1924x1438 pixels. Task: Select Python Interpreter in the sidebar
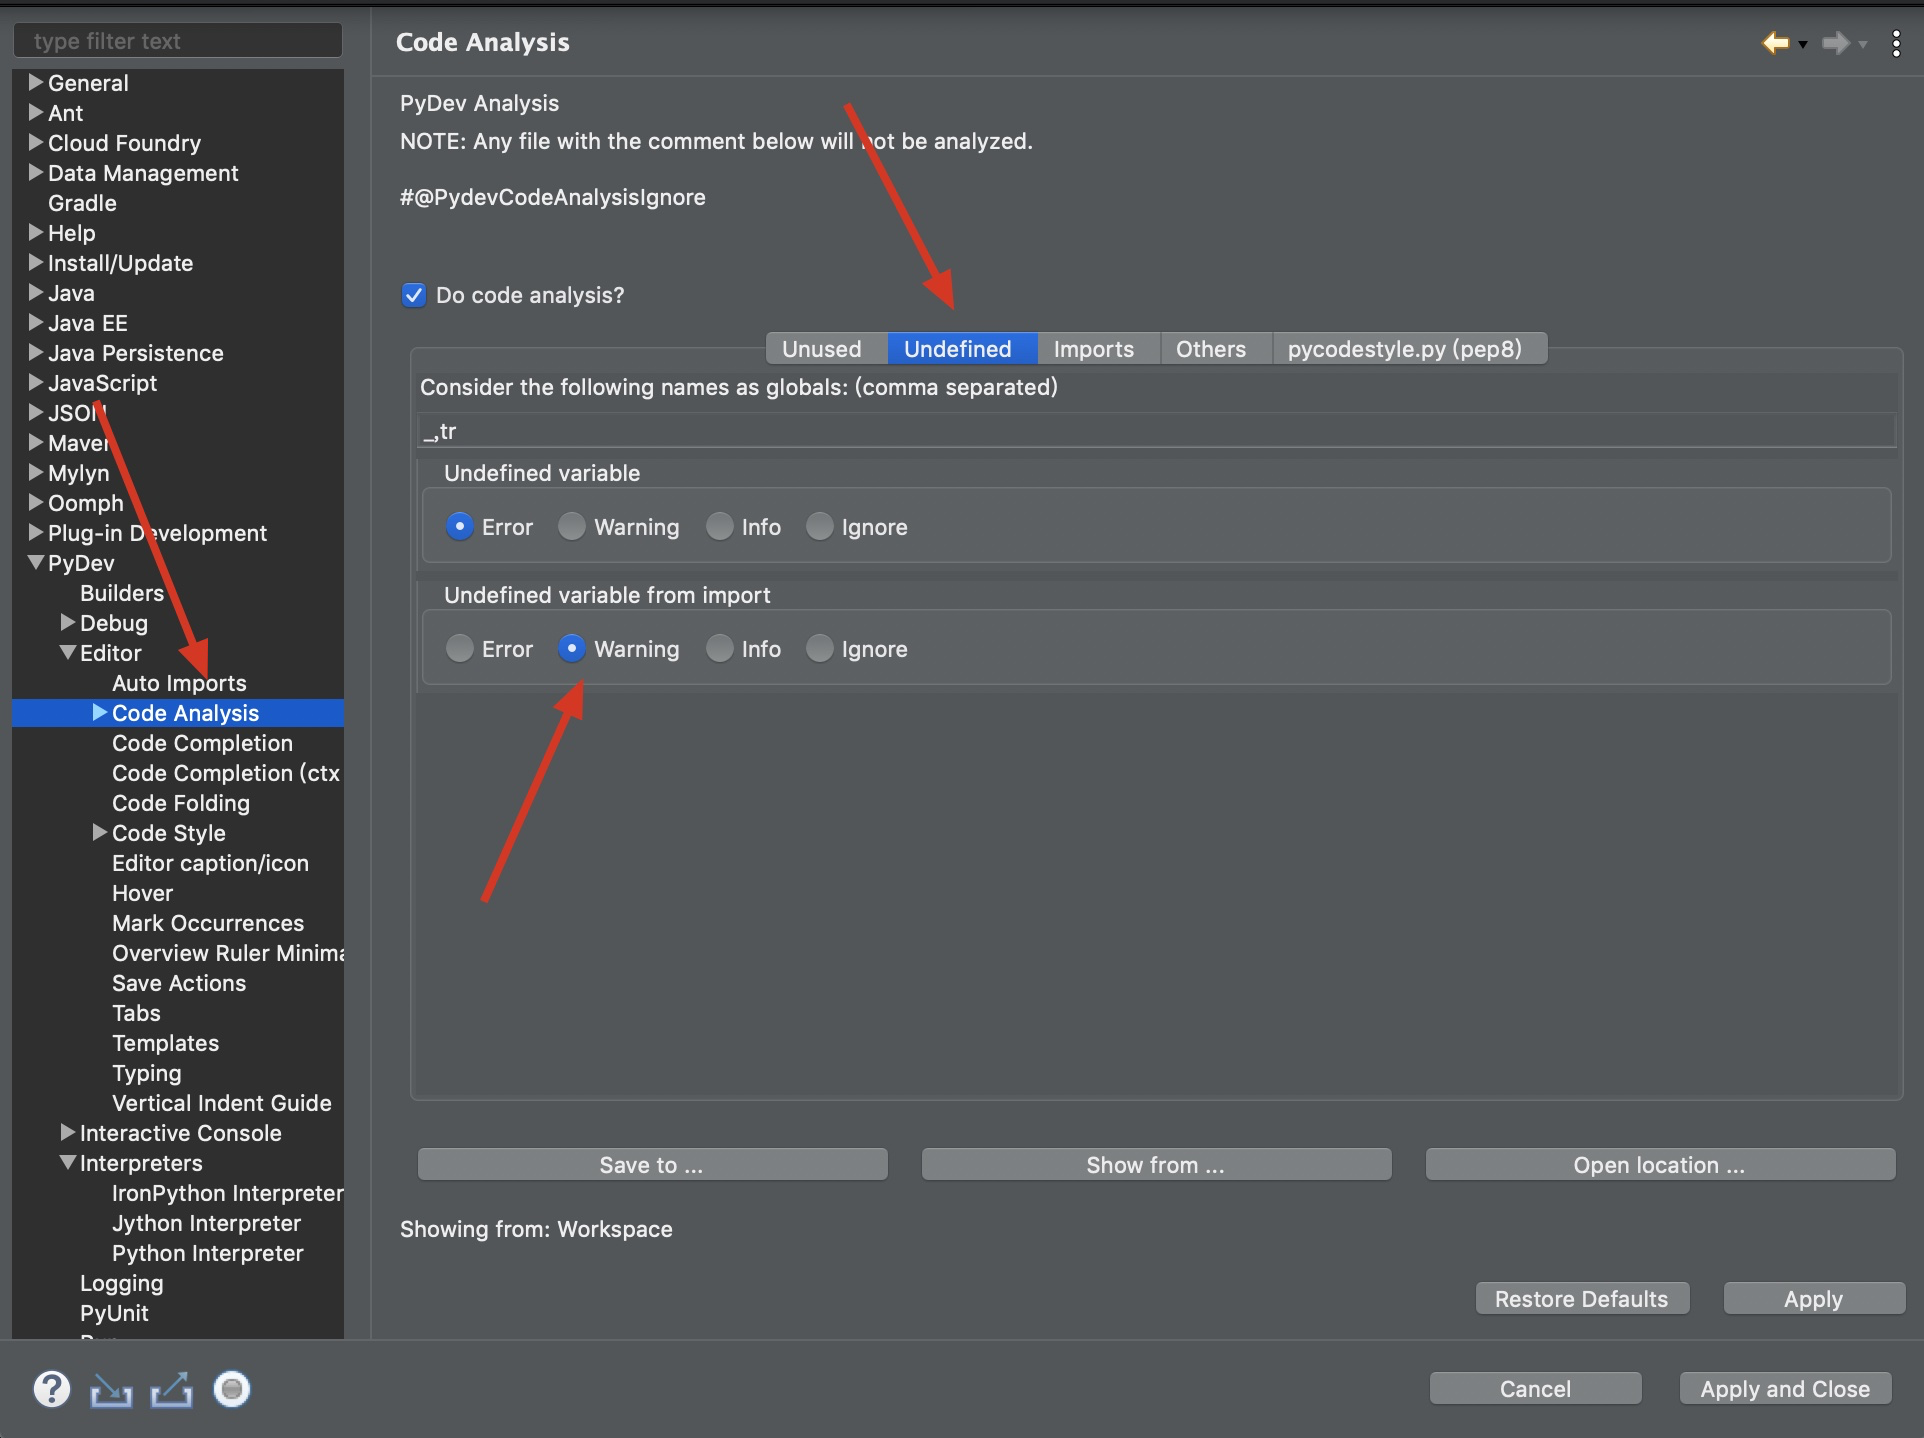[207, 1253]
